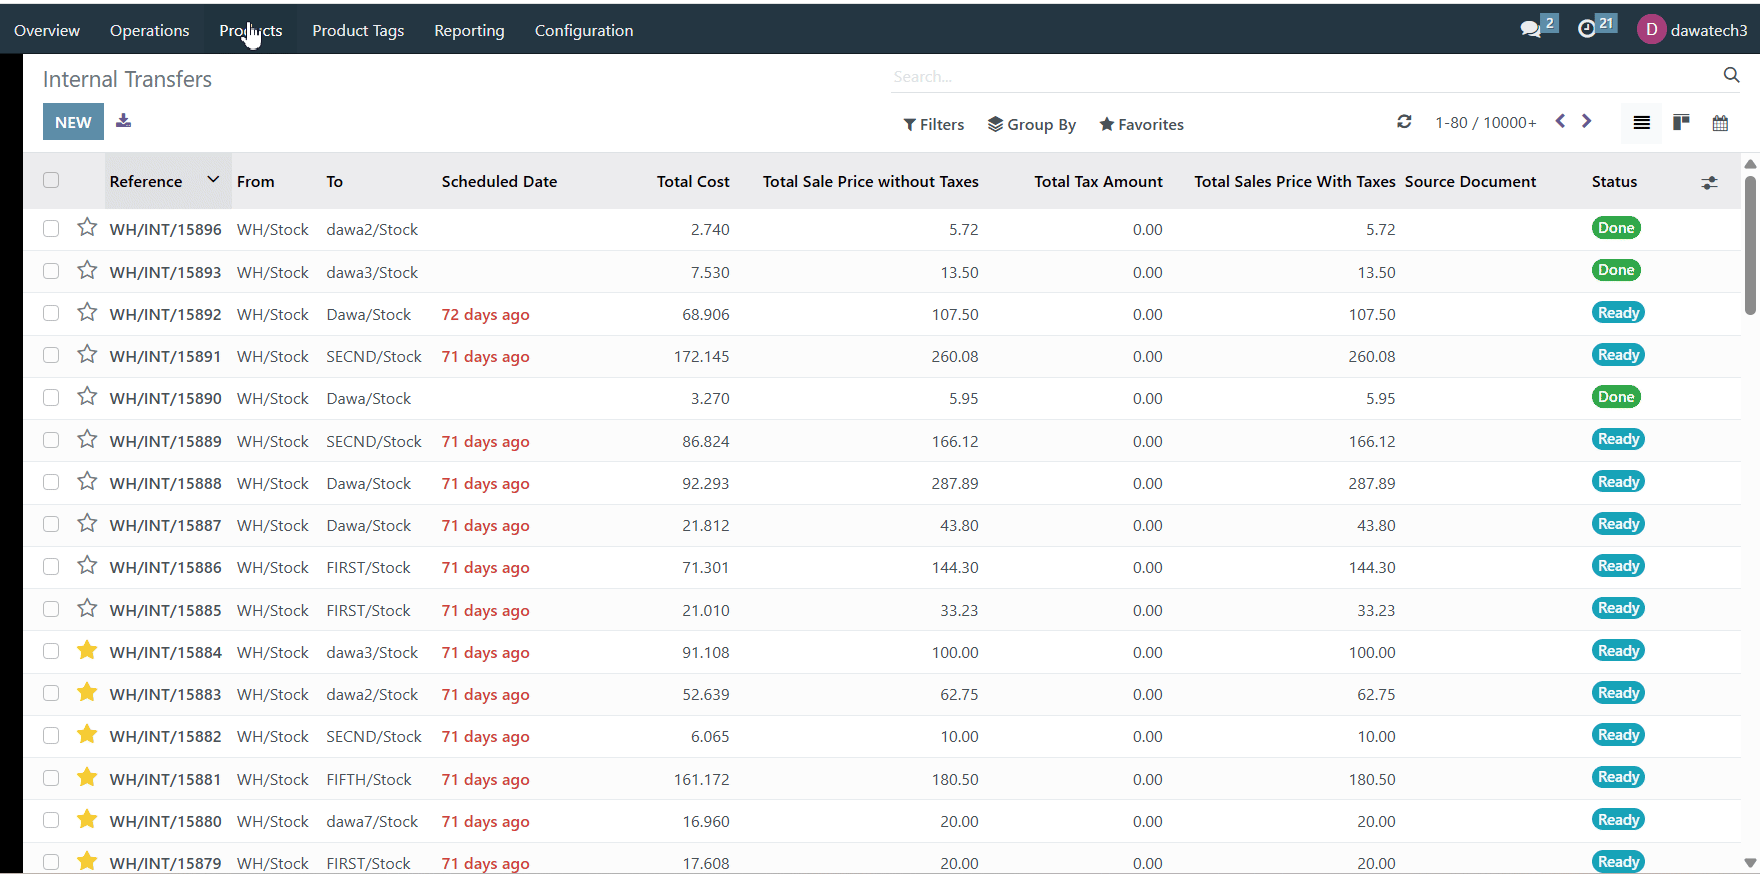The image size is (1760, 874).
Task: Sort by Status column header
Action: pyautogui.click(x=1614, y=181)
